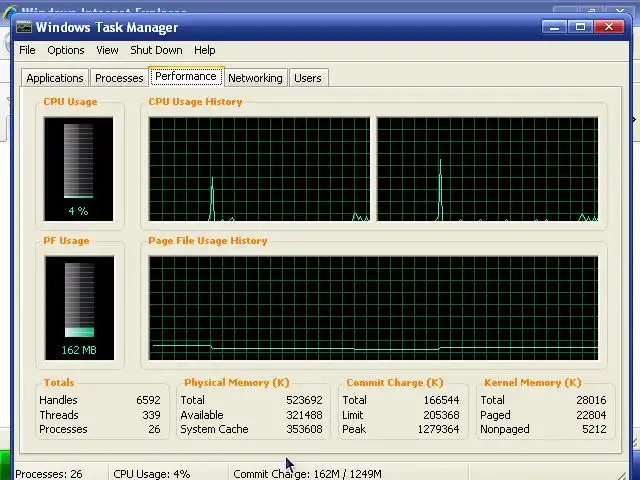Click the left CPU Usage History graph

260,169
